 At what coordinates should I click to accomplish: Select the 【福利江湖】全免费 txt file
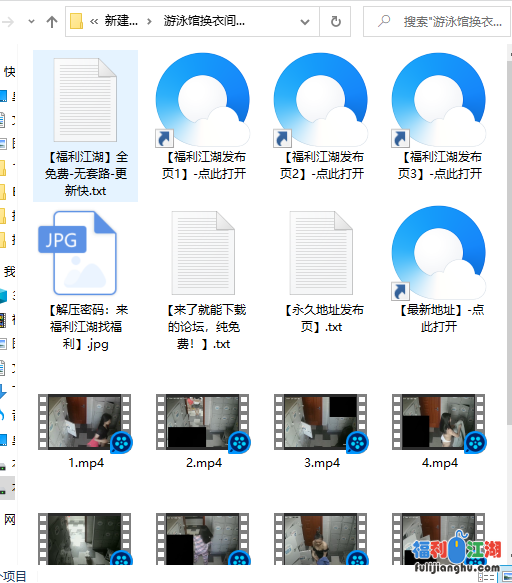point(86,126)
